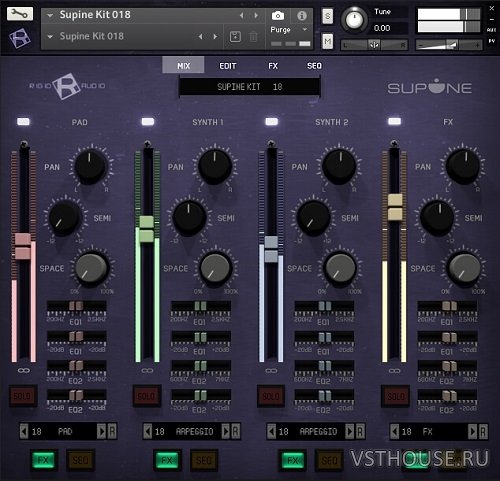Click the trash delete preset icon

(253, 36)
